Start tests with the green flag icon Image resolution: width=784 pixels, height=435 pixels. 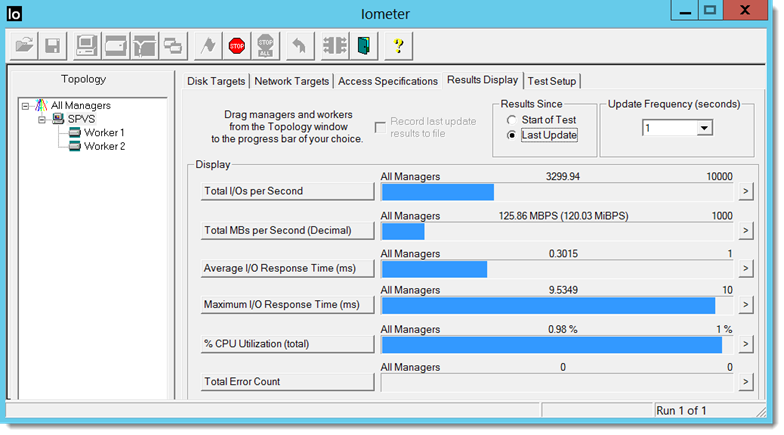coord(208,46)
